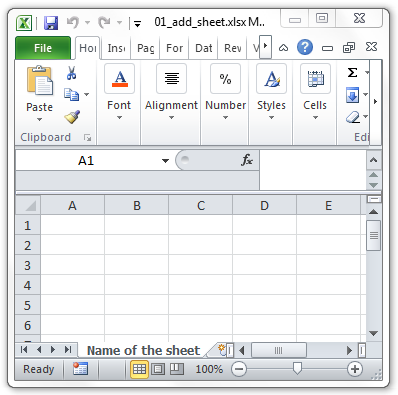Click the Excel application icon in title bar

click(24, 23)
